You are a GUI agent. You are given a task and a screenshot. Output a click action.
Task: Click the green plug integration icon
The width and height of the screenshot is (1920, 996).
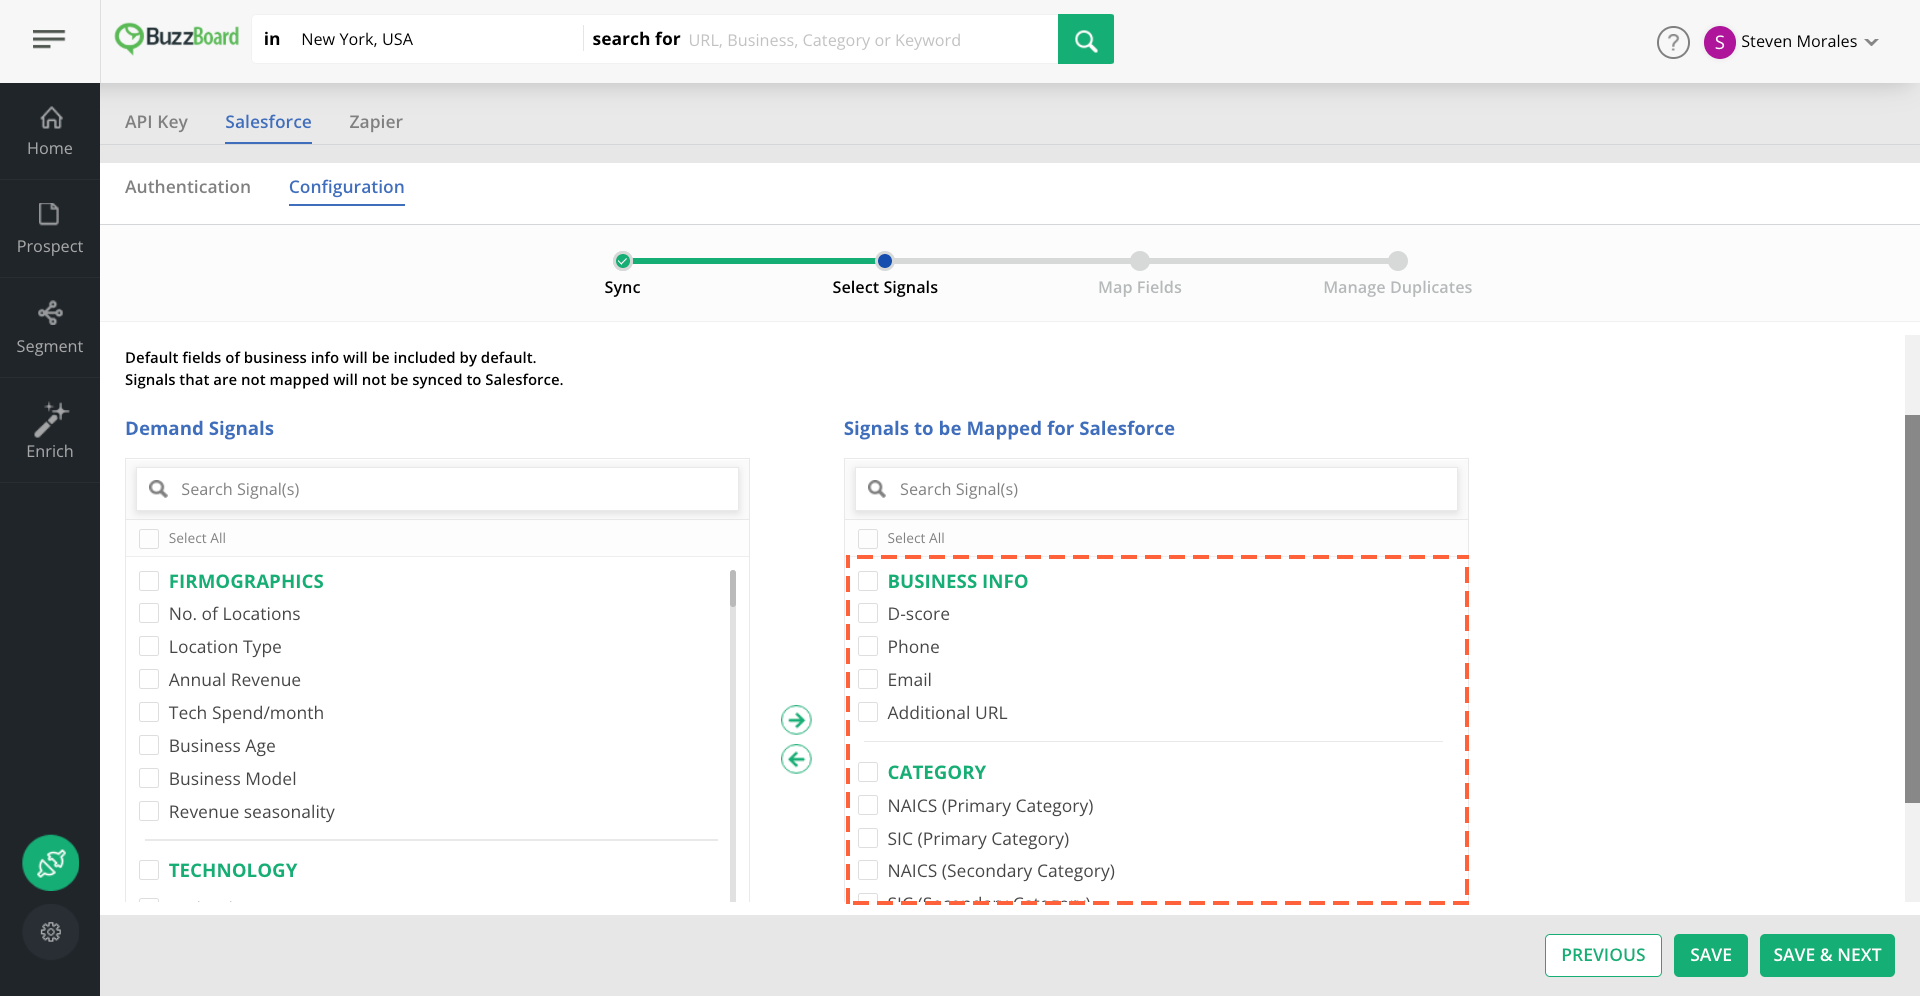(51, 863)
